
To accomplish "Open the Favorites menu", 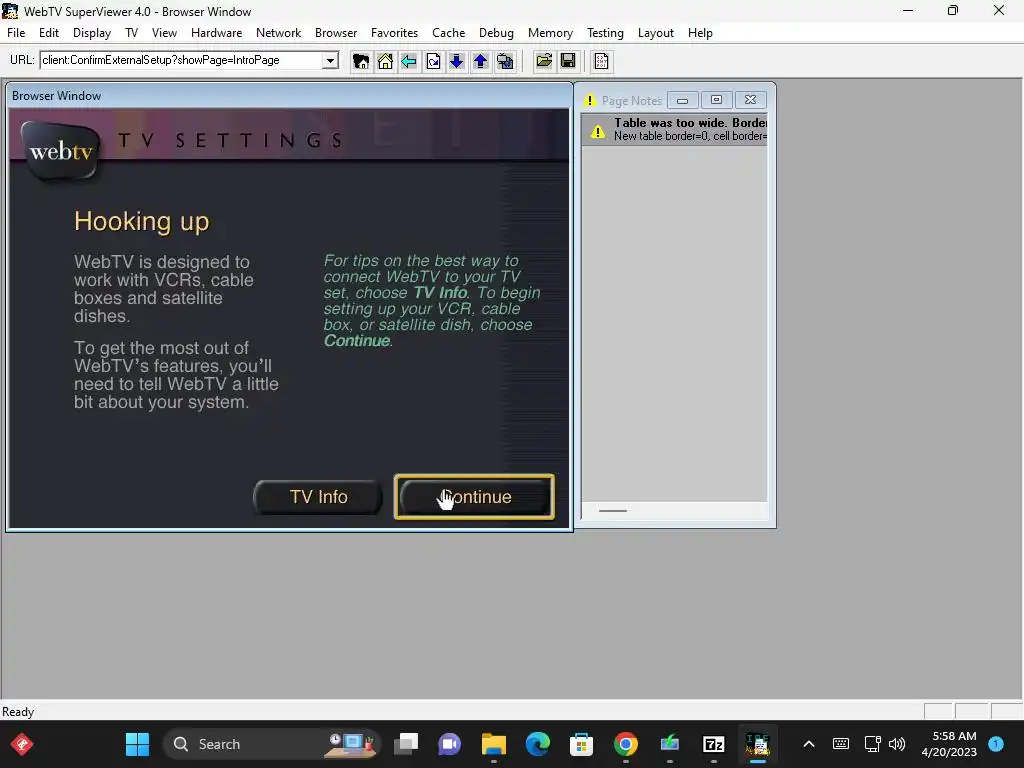I will 394,33.
